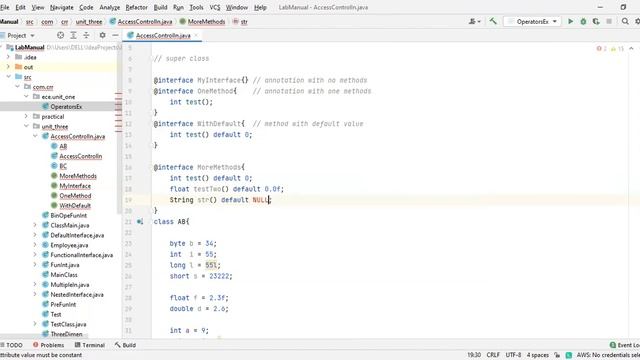Click unit_three breadcrumb in navigation bar
The image size is (640, 360).
(x=89, y=22)
